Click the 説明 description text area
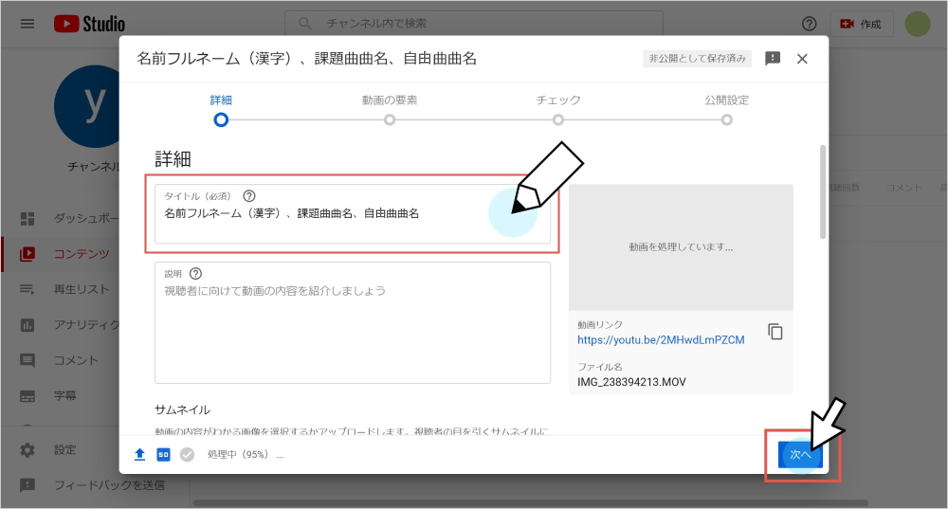Viewport: 948px width, 509px height. click(352, 330)
